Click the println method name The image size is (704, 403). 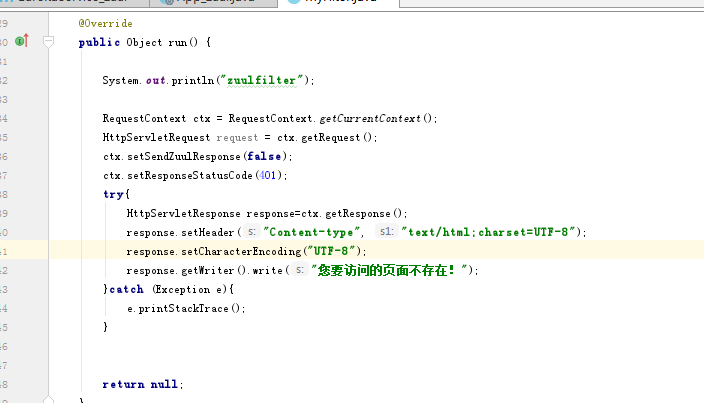pos(193,80)
